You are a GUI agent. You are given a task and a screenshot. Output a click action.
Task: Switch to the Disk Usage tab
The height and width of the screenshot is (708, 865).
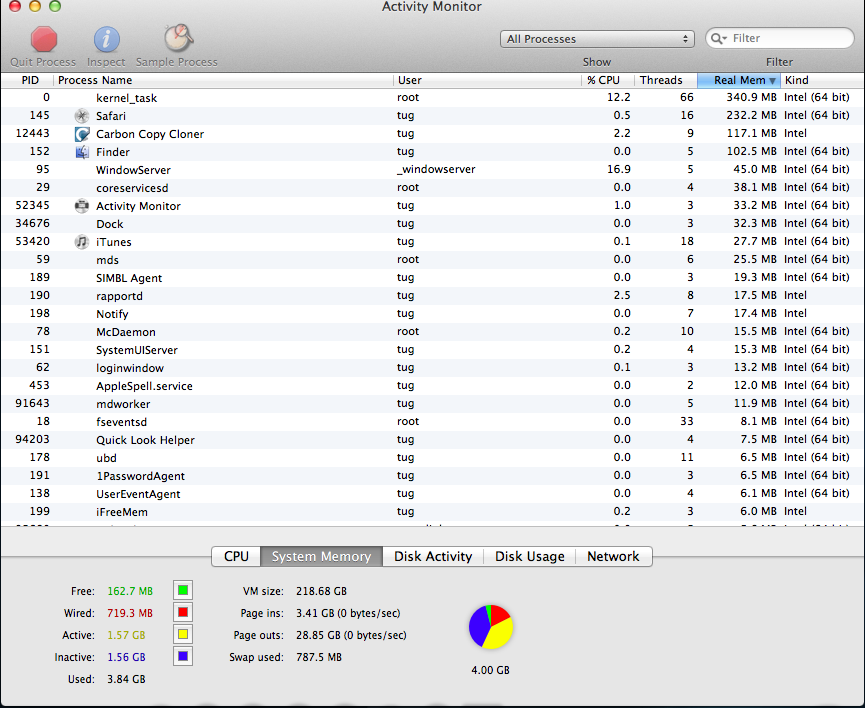(x=530, y=556)
